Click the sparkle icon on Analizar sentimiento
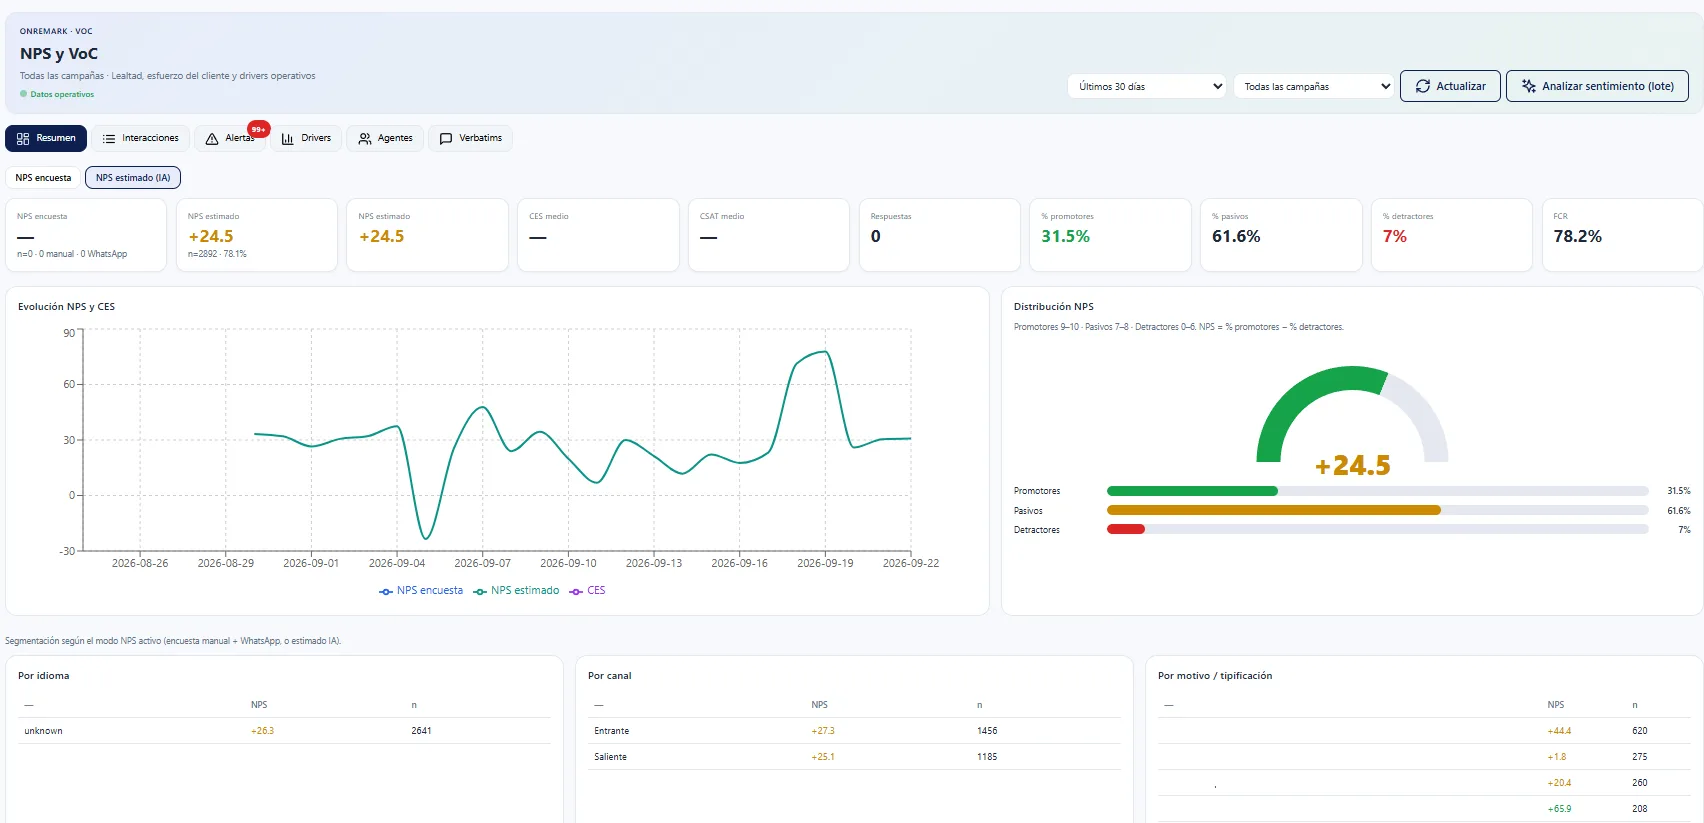The height and width of the screenshot is (823, 1704). click(1529, 87)
